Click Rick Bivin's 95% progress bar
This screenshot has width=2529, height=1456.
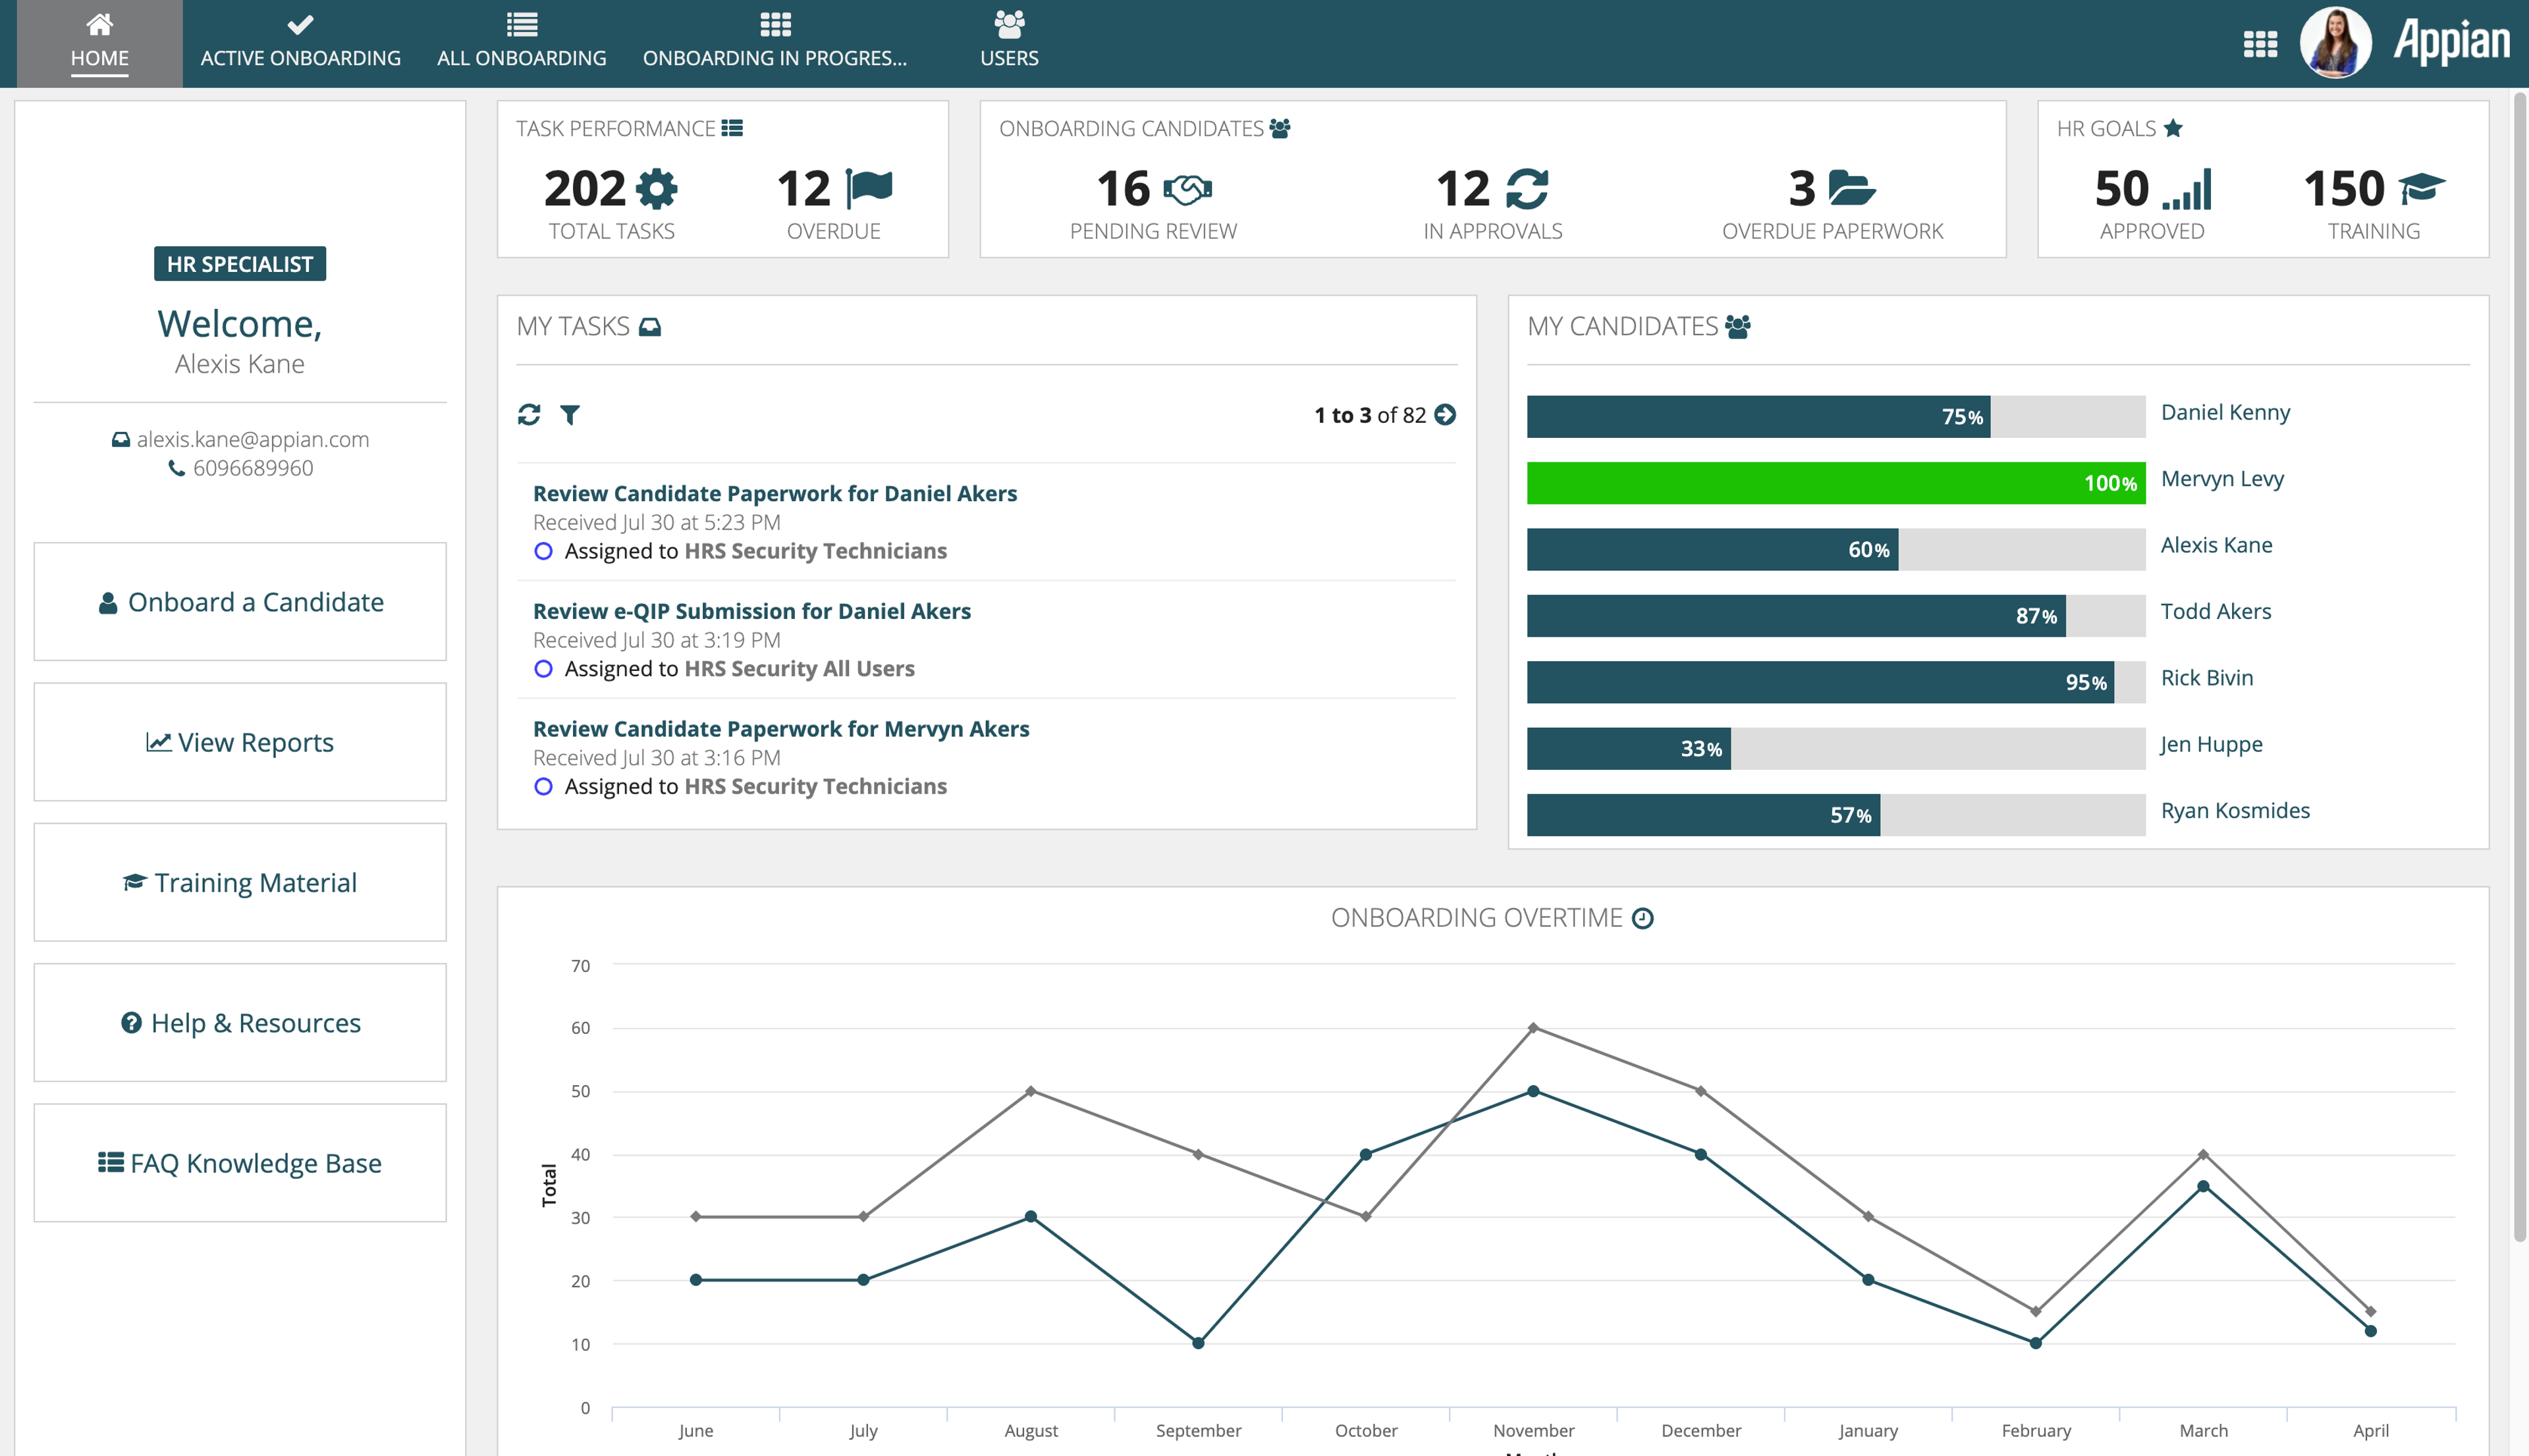click(1836, 682)
